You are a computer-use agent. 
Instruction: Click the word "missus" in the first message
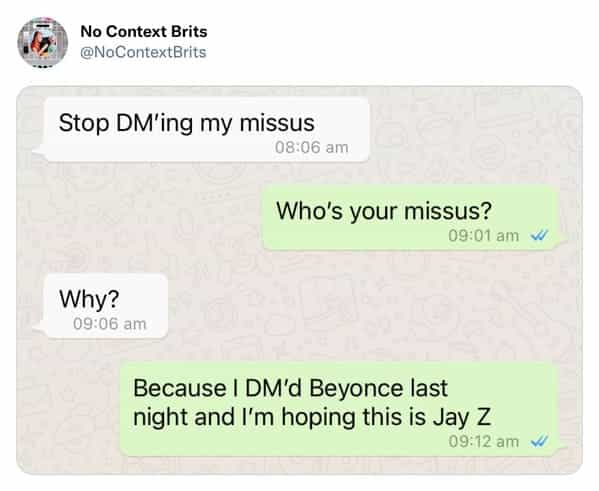click(277, 123)
